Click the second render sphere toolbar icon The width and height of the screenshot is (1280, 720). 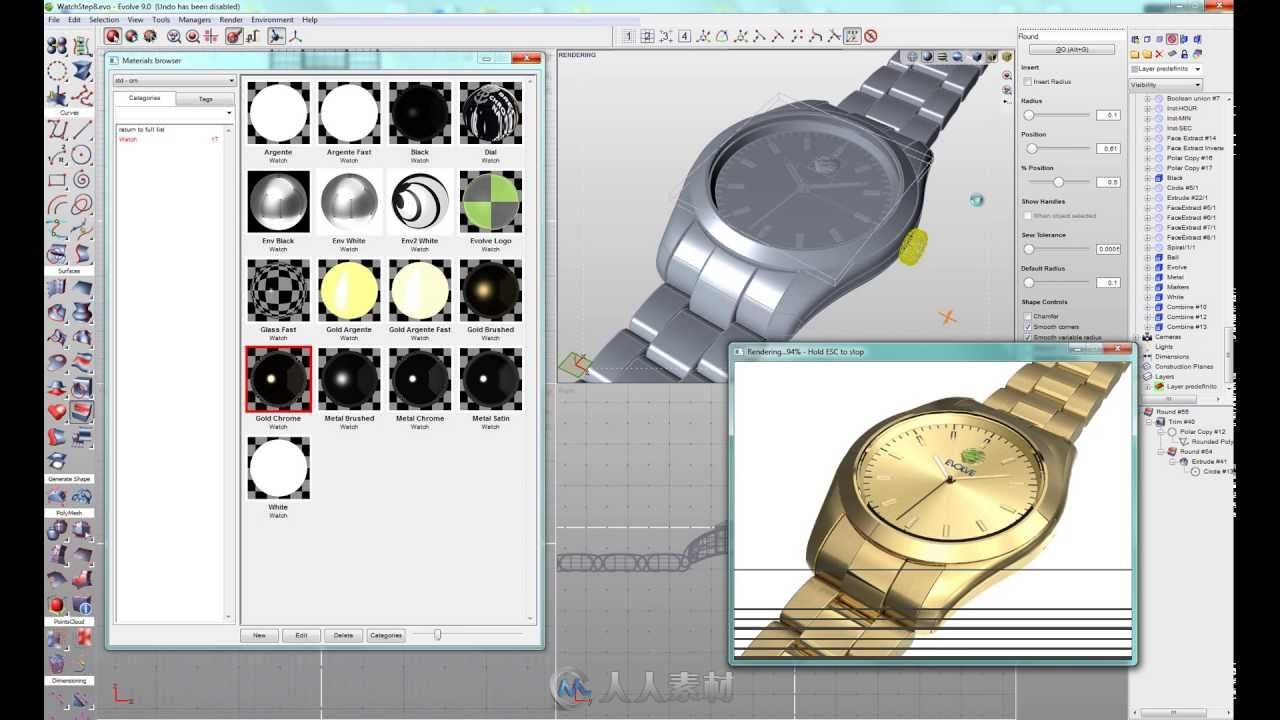[132, 36]
